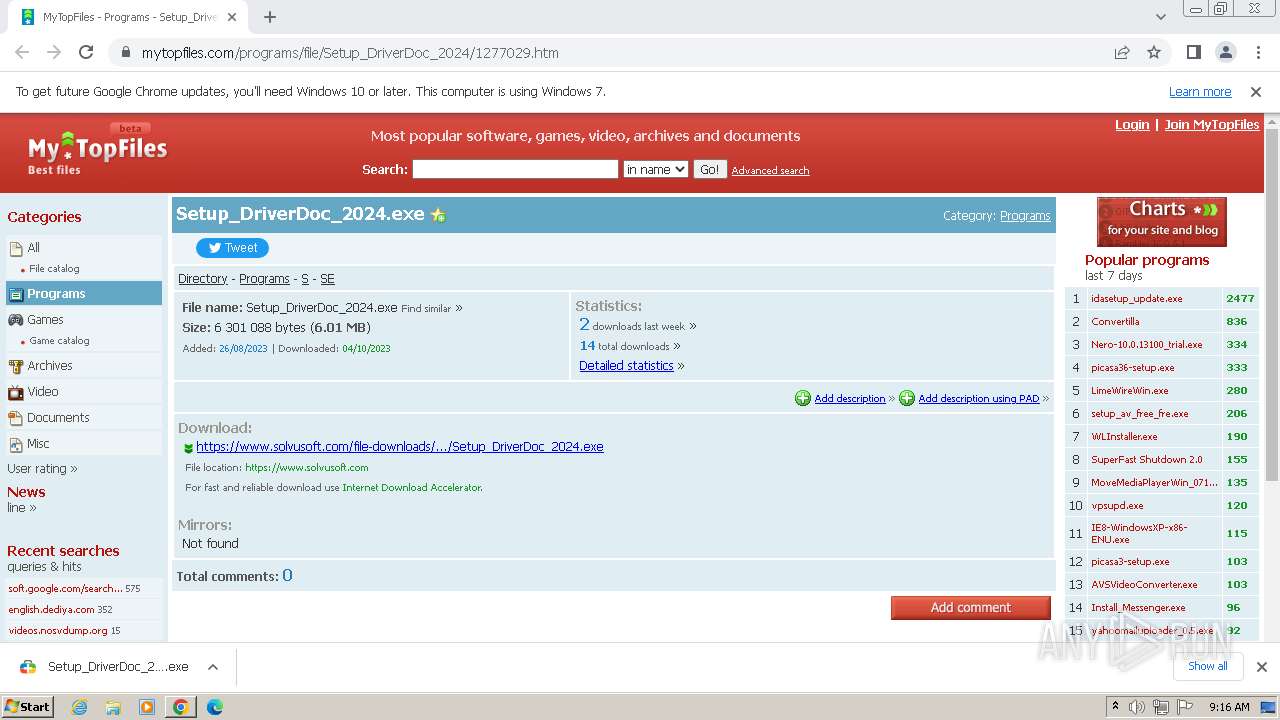Open SuperFast Shutdown 2.0 entry

(1146, 460)
